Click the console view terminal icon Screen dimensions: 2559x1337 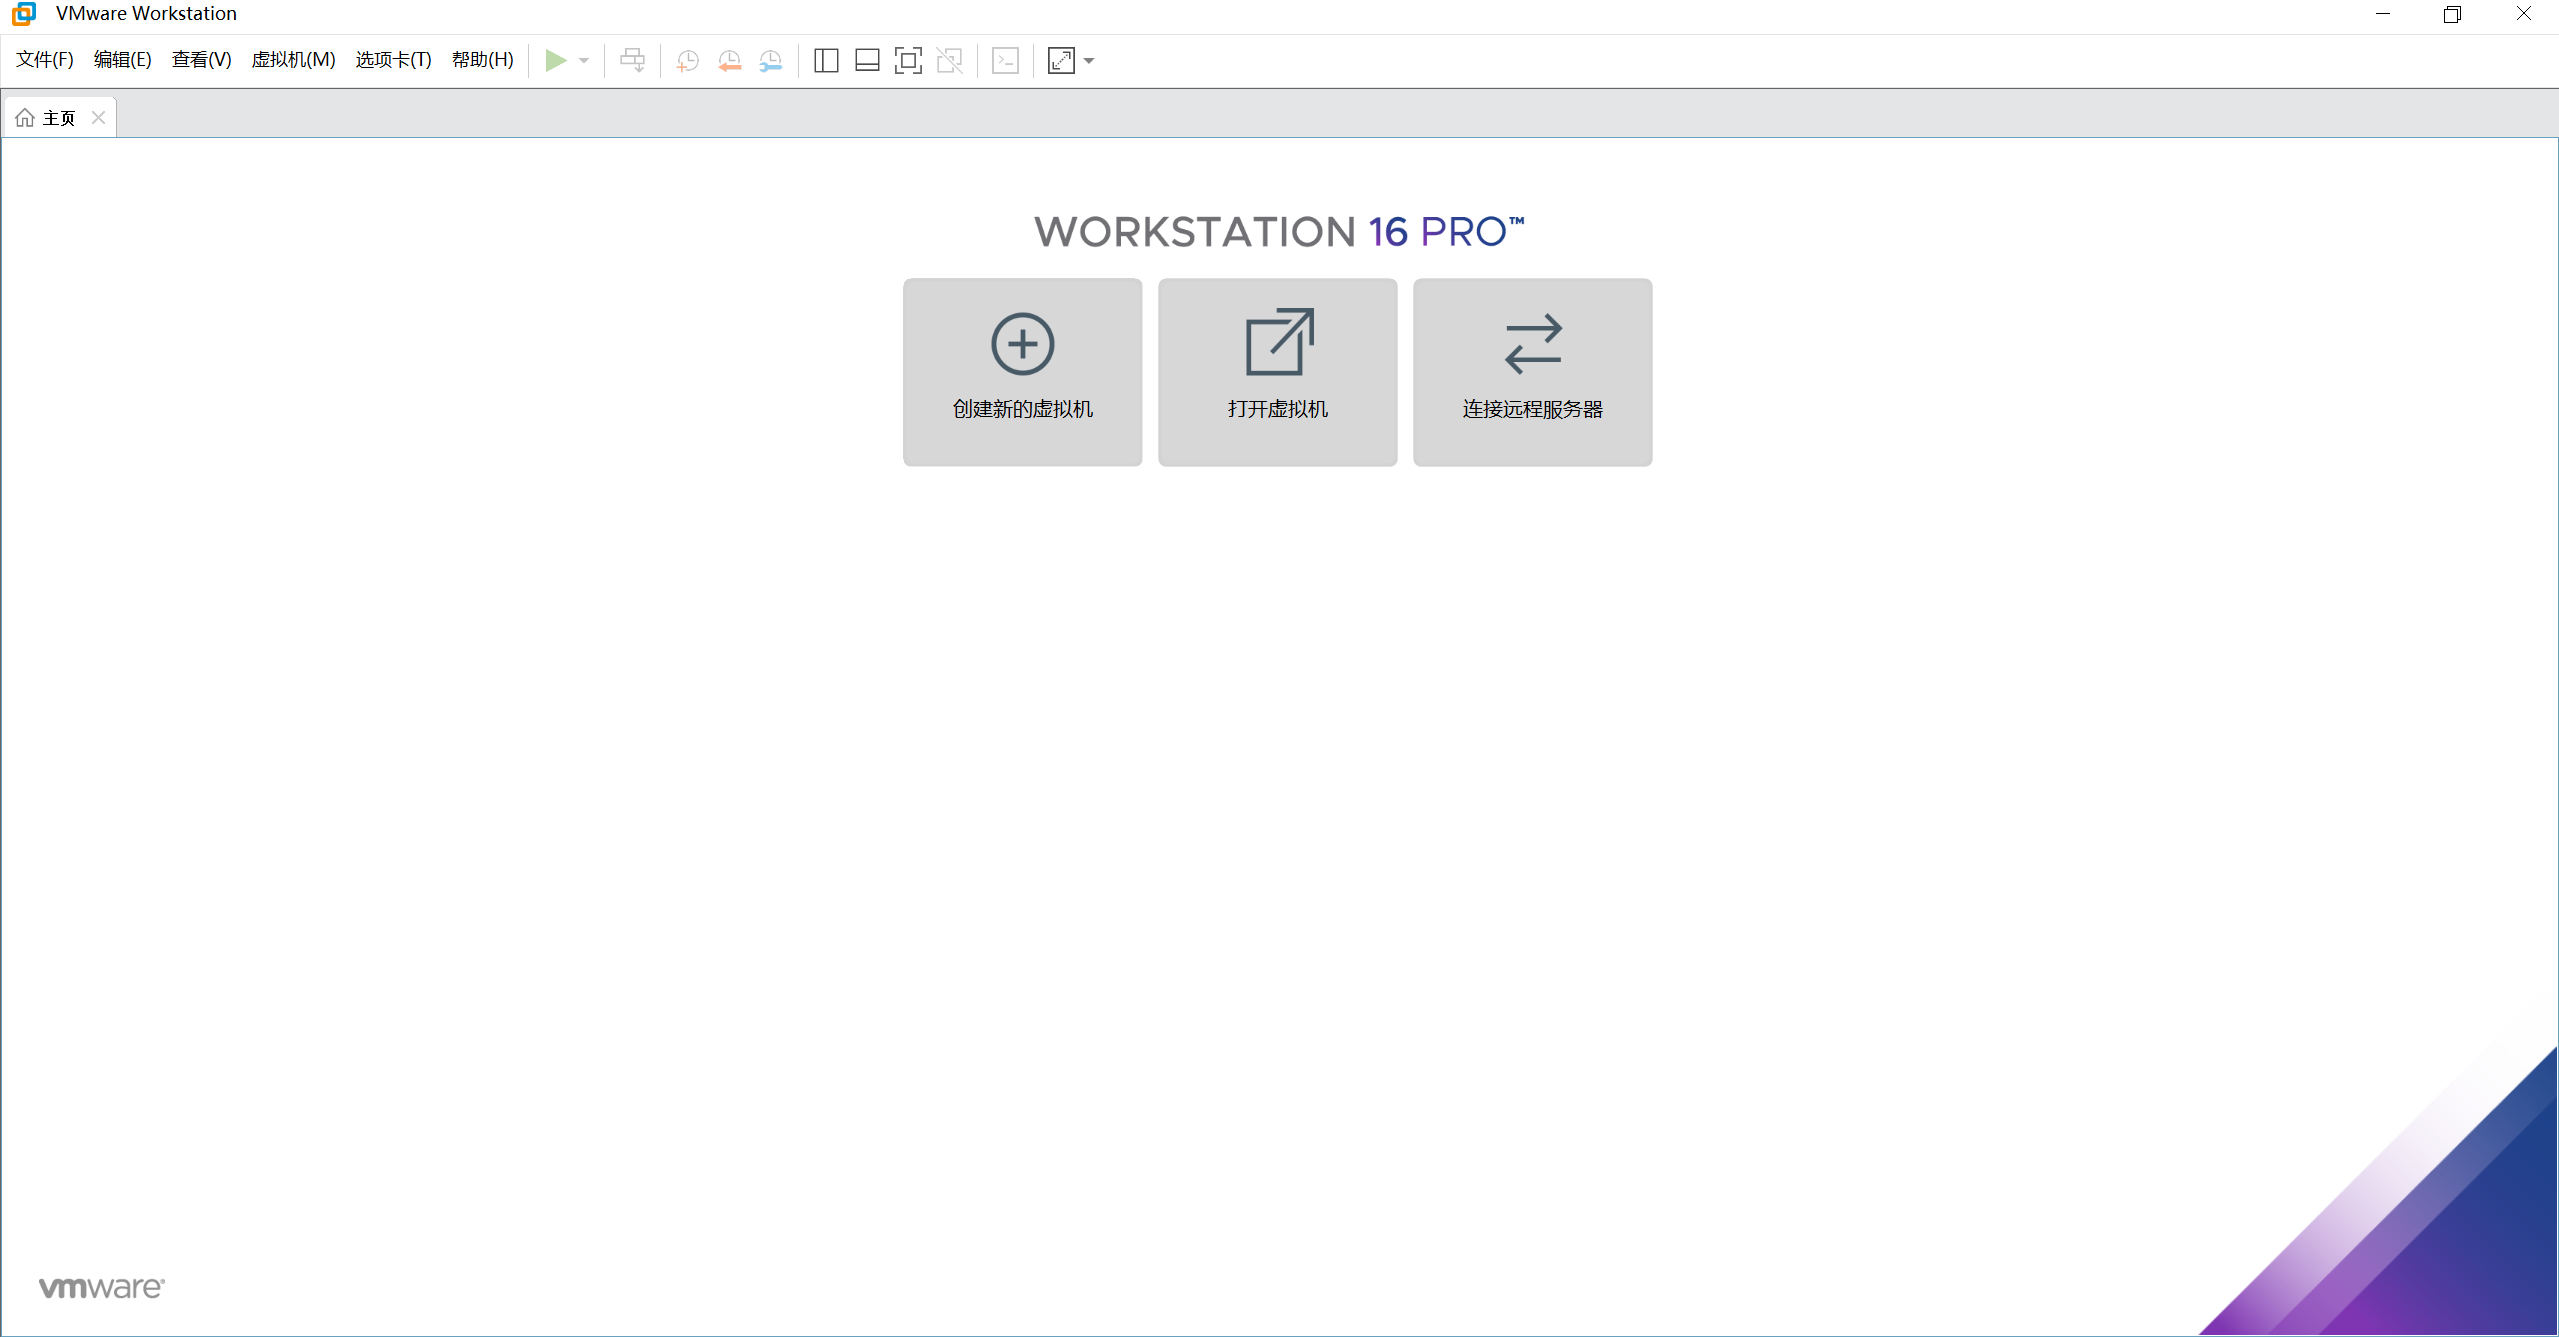[x=1005, y=61]
